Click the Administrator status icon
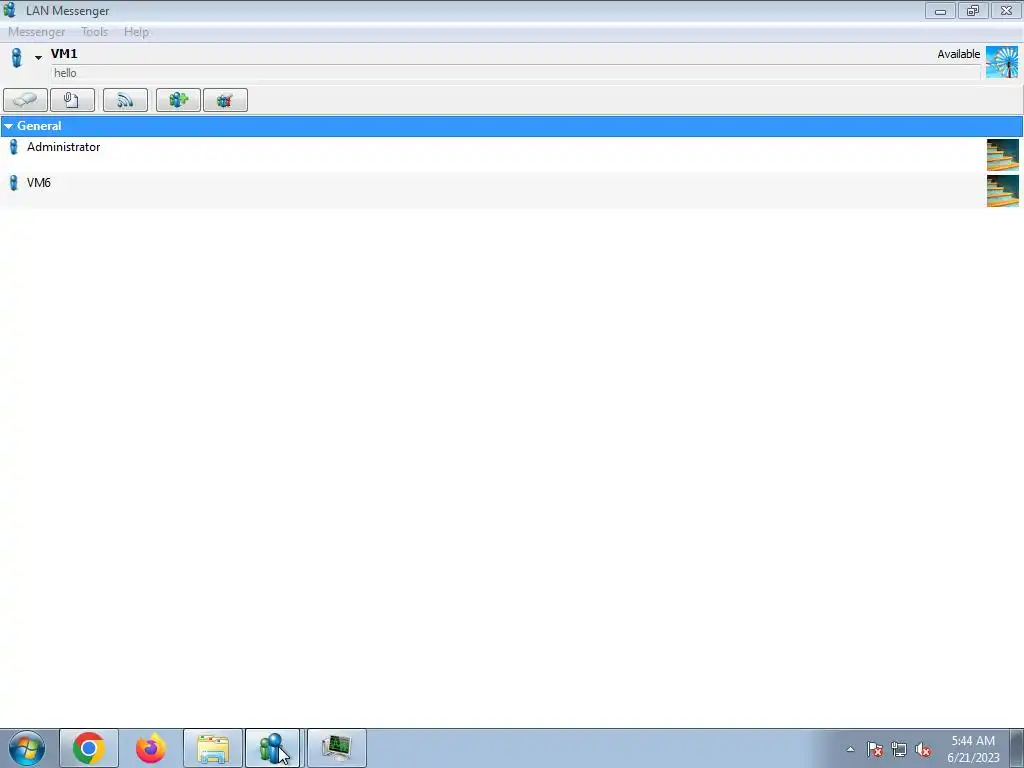The height and width of the screenshot is (768, 1024). [x=14, y=147]
